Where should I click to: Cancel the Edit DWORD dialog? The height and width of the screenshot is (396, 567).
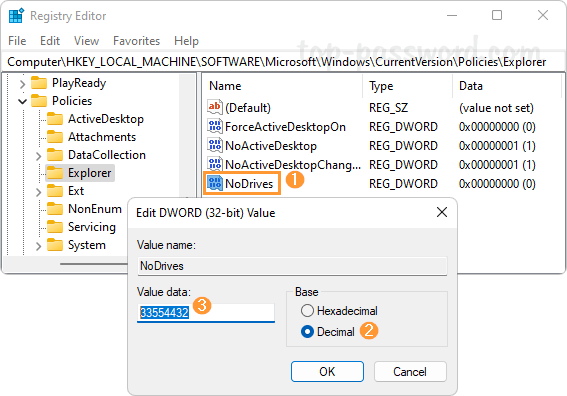click(410, 371)
